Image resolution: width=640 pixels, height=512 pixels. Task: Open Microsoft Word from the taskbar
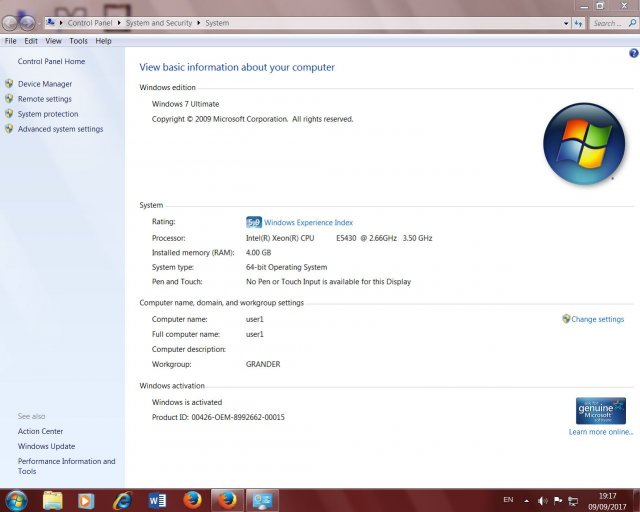(157, 499)
